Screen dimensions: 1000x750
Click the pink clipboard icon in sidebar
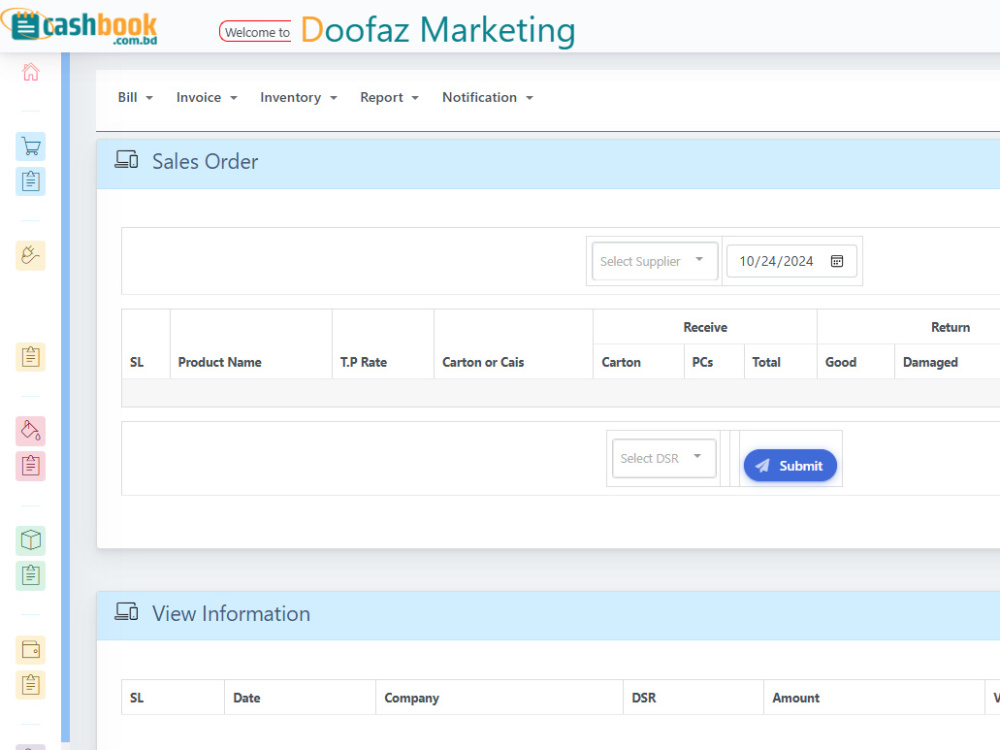click(31, 466)
